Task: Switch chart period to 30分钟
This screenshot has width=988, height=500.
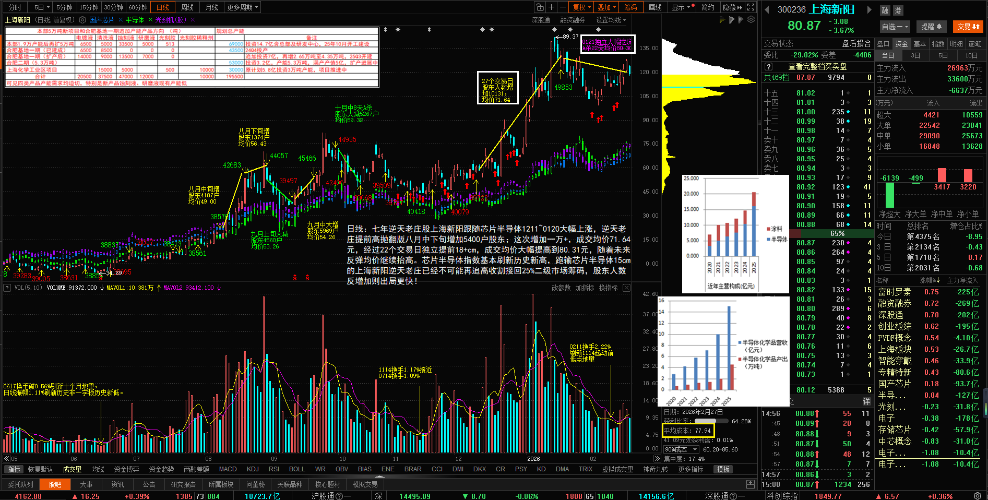Action: click(x=114, y=8)
